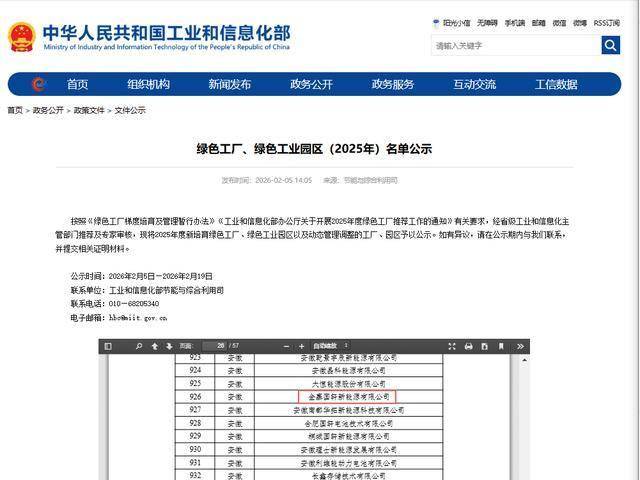The image size is (640, 480).
Task: Click the 政策文件 breadcrumb link
Action: pyautogui.click(x=88, y=110)
